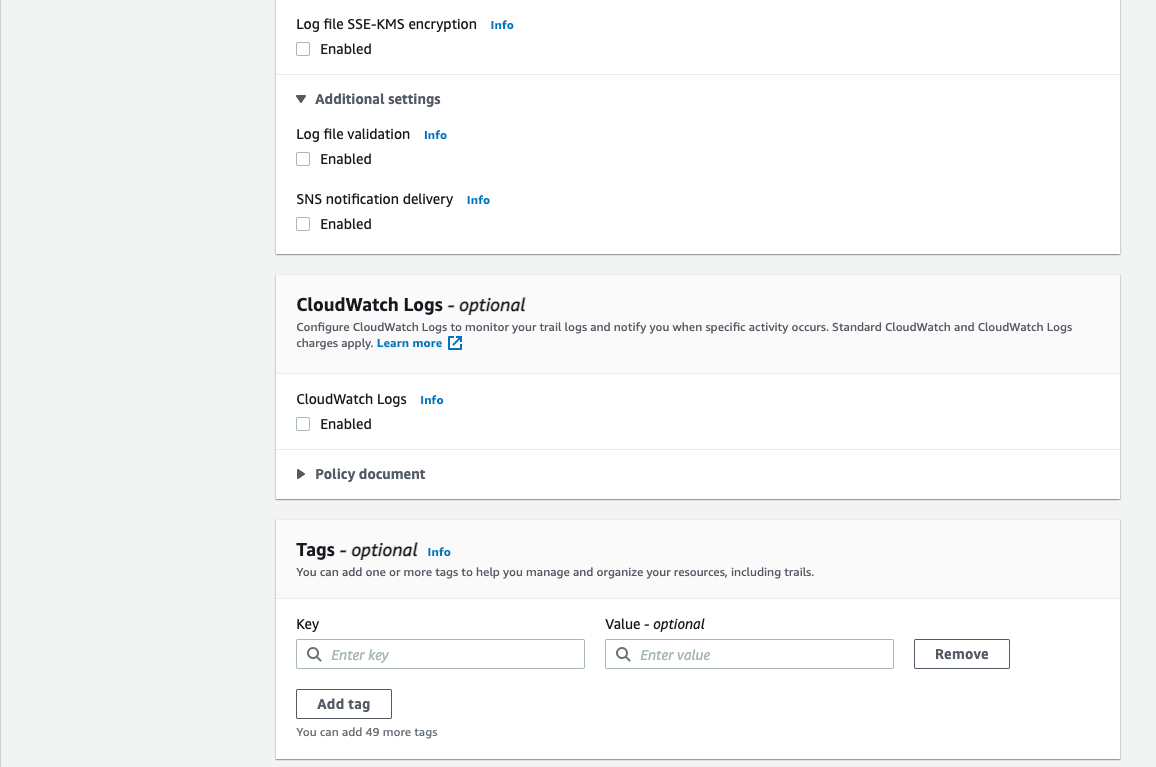Enable the CloudWatch Logs checkbox

303,424
